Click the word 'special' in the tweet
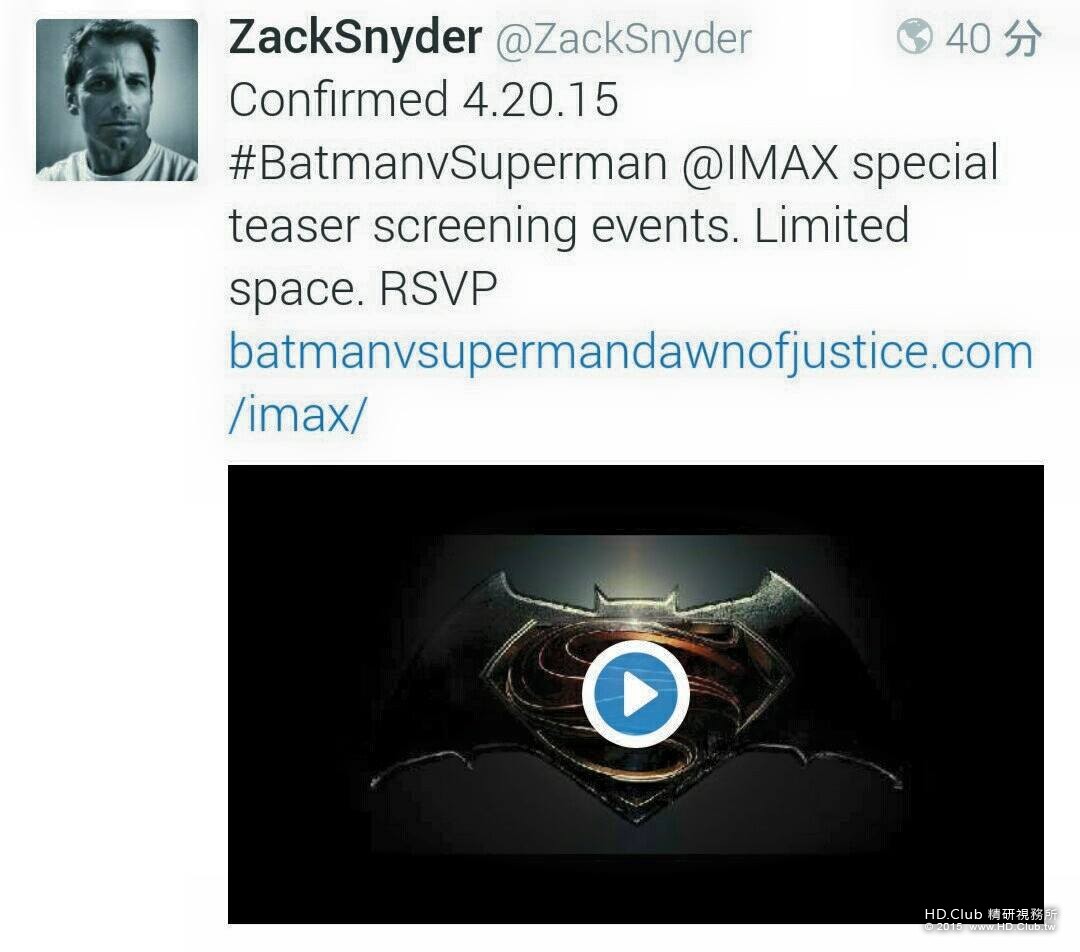This screenshot has width=1080, height=952. click(925, 165)
